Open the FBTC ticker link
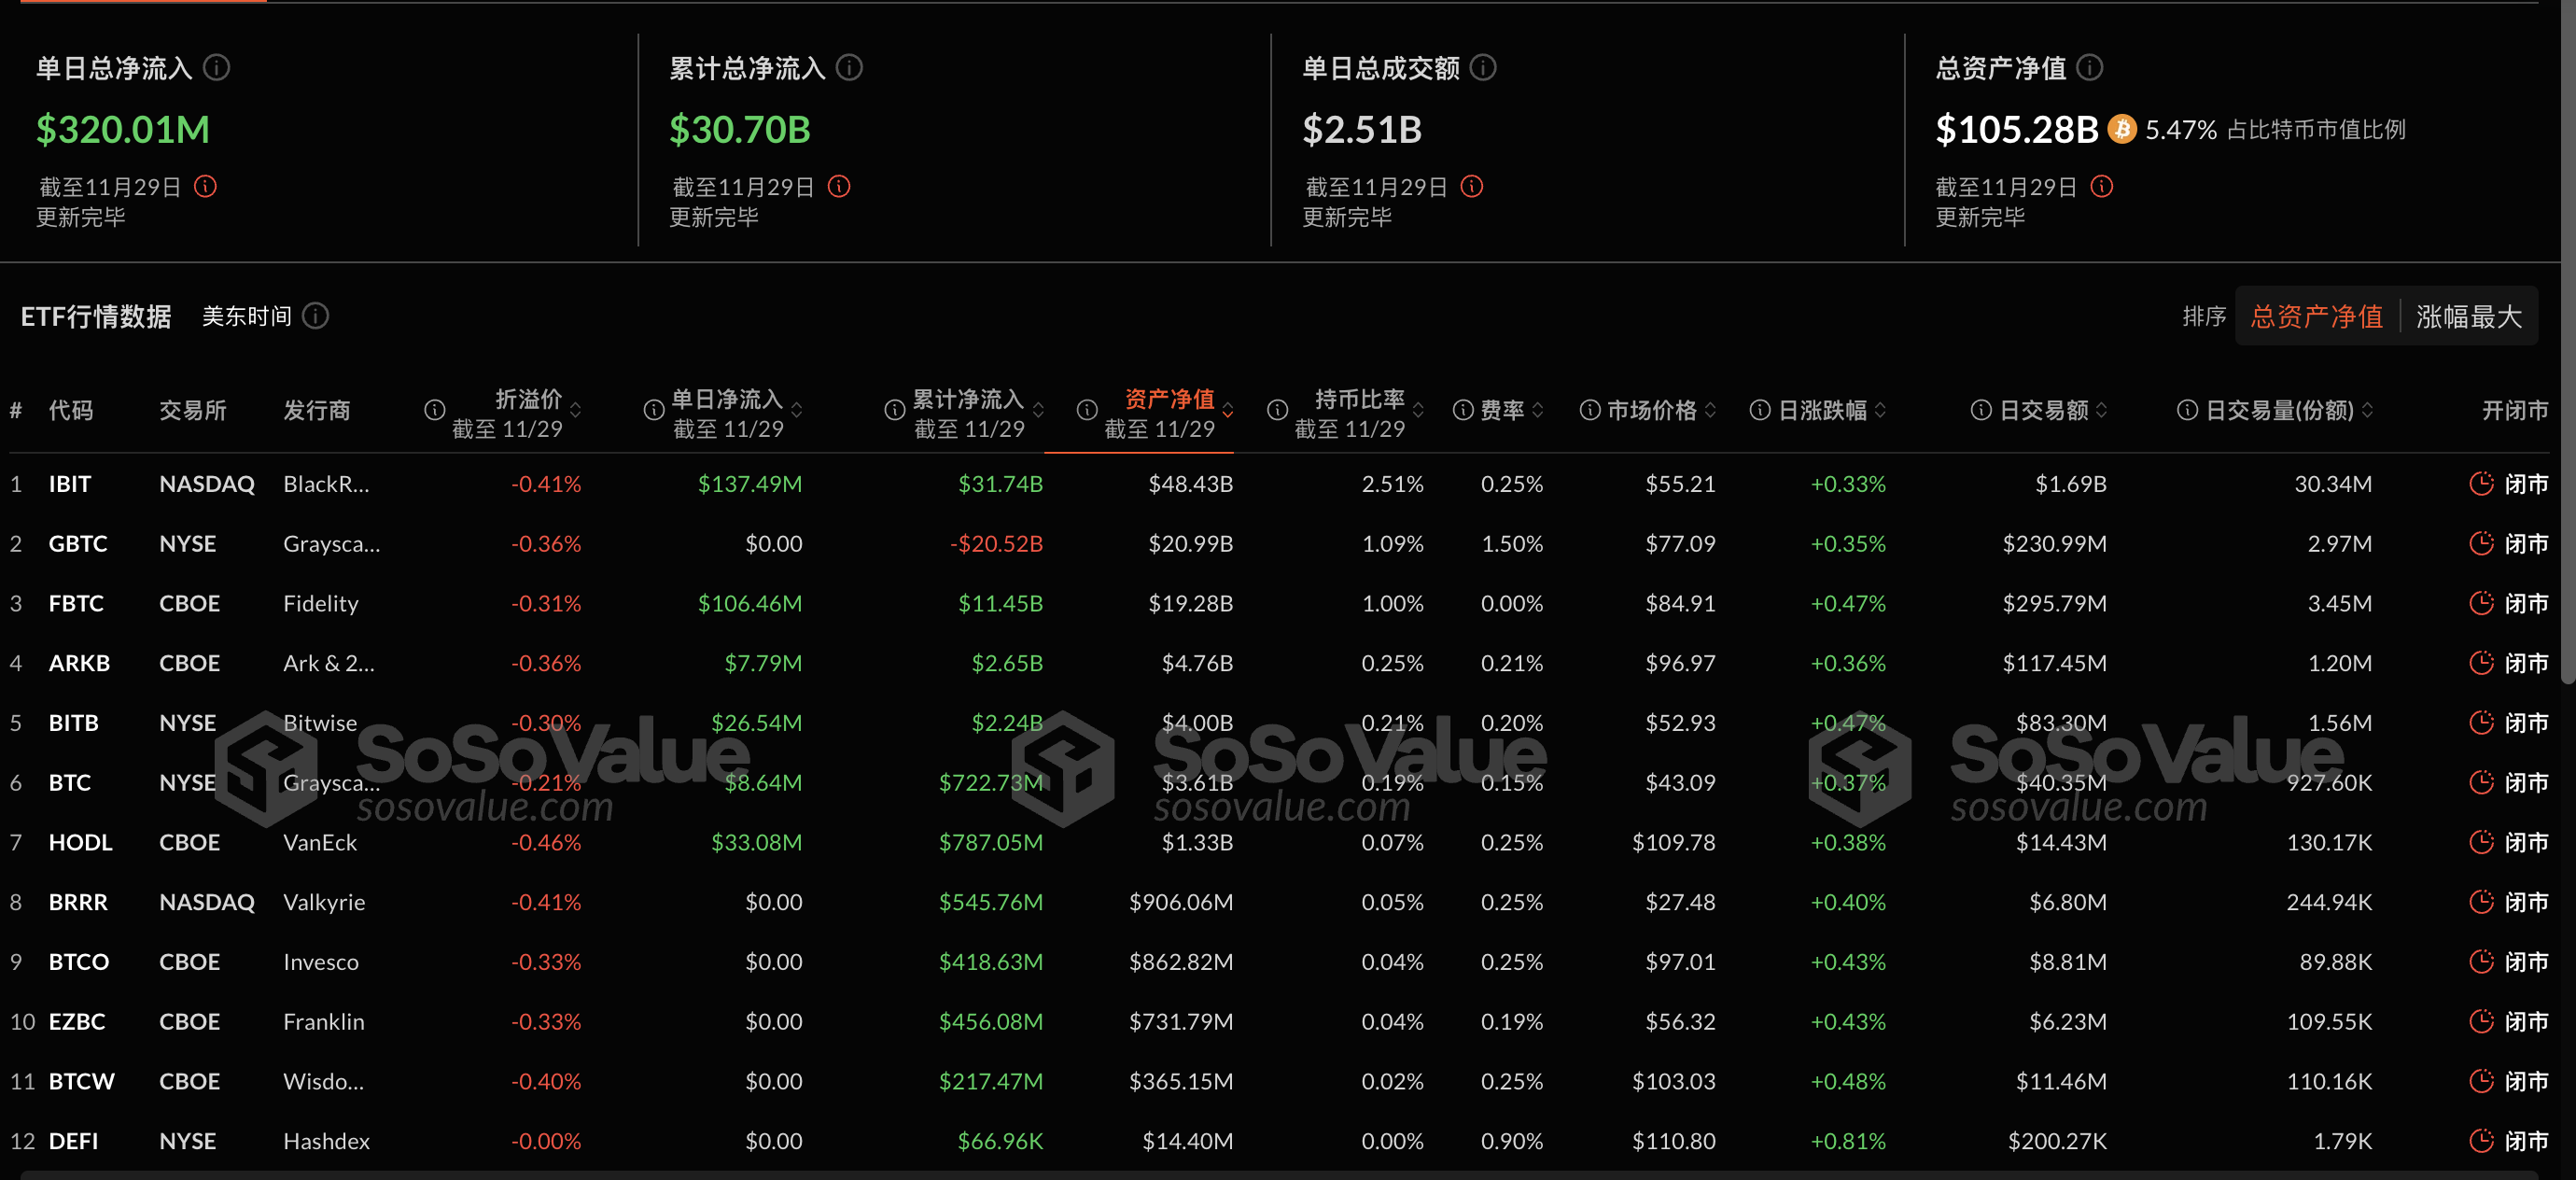The image size is (2576, 1180). (76, 604)
